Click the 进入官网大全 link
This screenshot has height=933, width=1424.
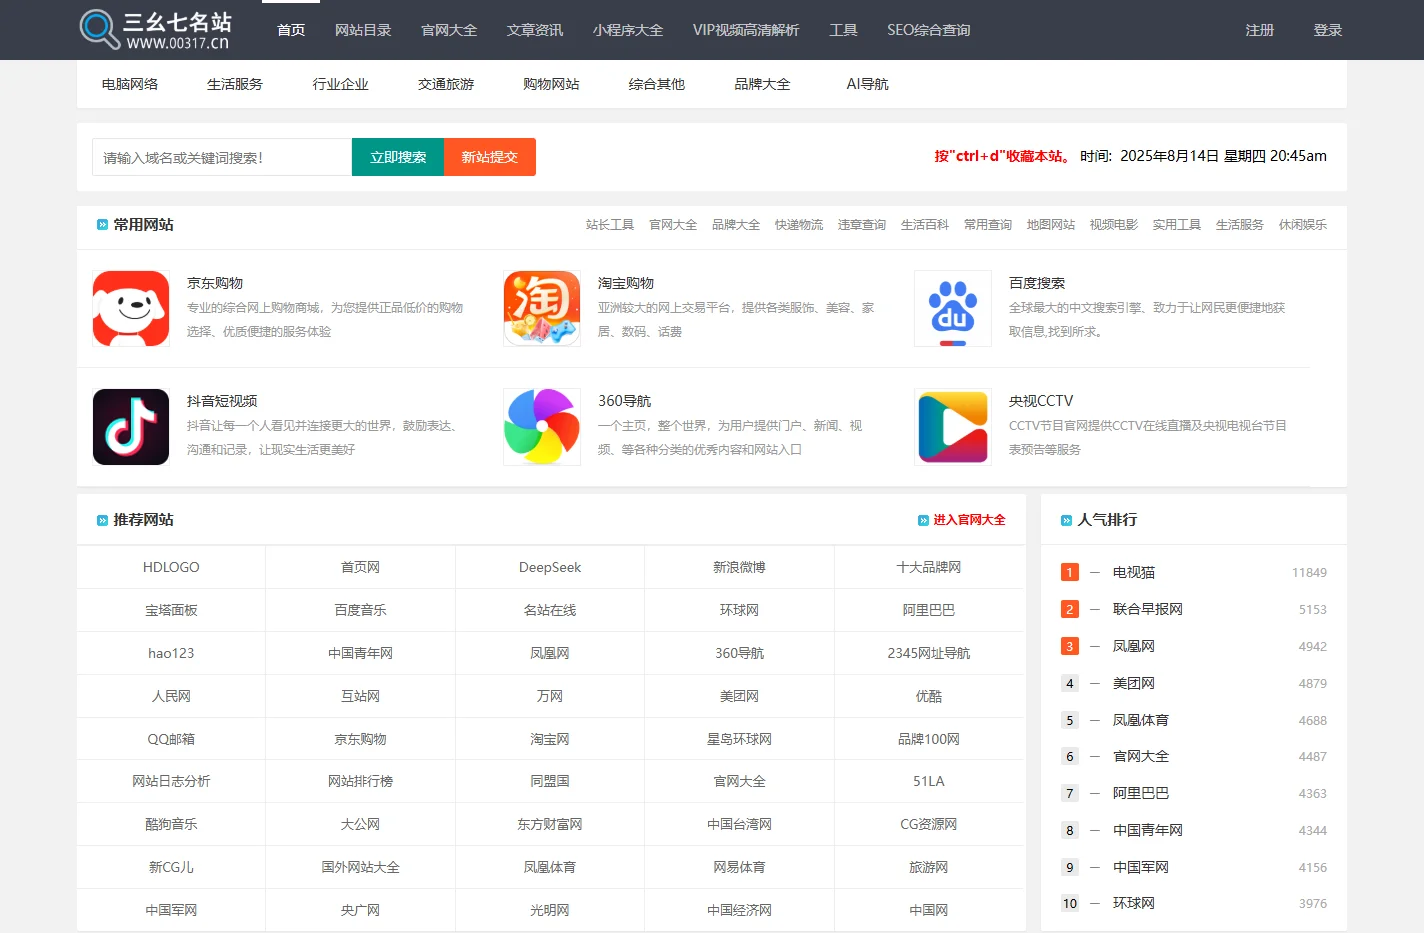pos(969,520)
